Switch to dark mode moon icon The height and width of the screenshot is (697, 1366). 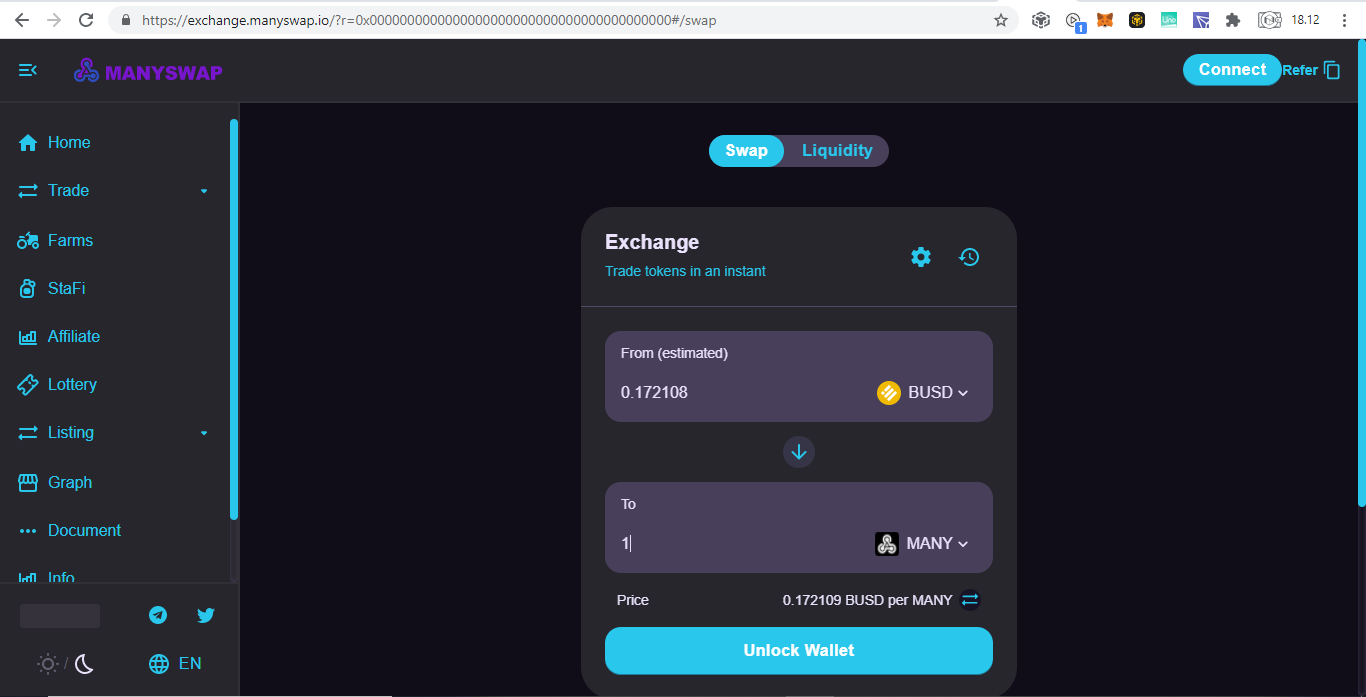tap(84, 663)
